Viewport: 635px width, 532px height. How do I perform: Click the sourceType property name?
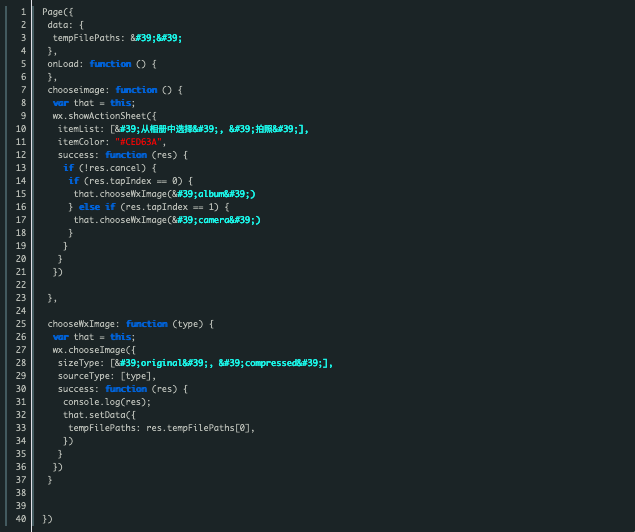tap(84, 376)
